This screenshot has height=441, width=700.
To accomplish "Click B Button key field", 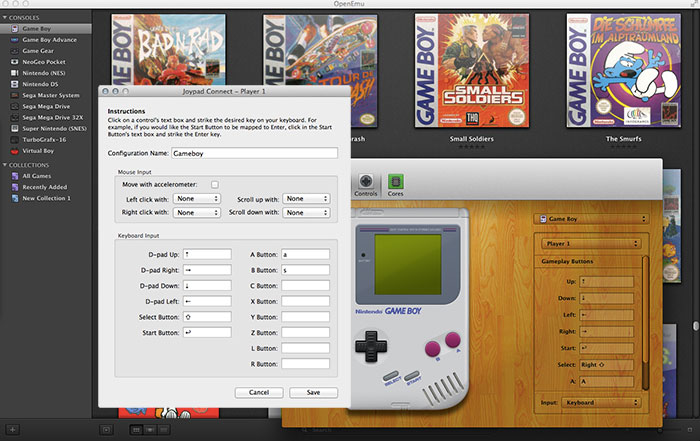I will 306,270.
